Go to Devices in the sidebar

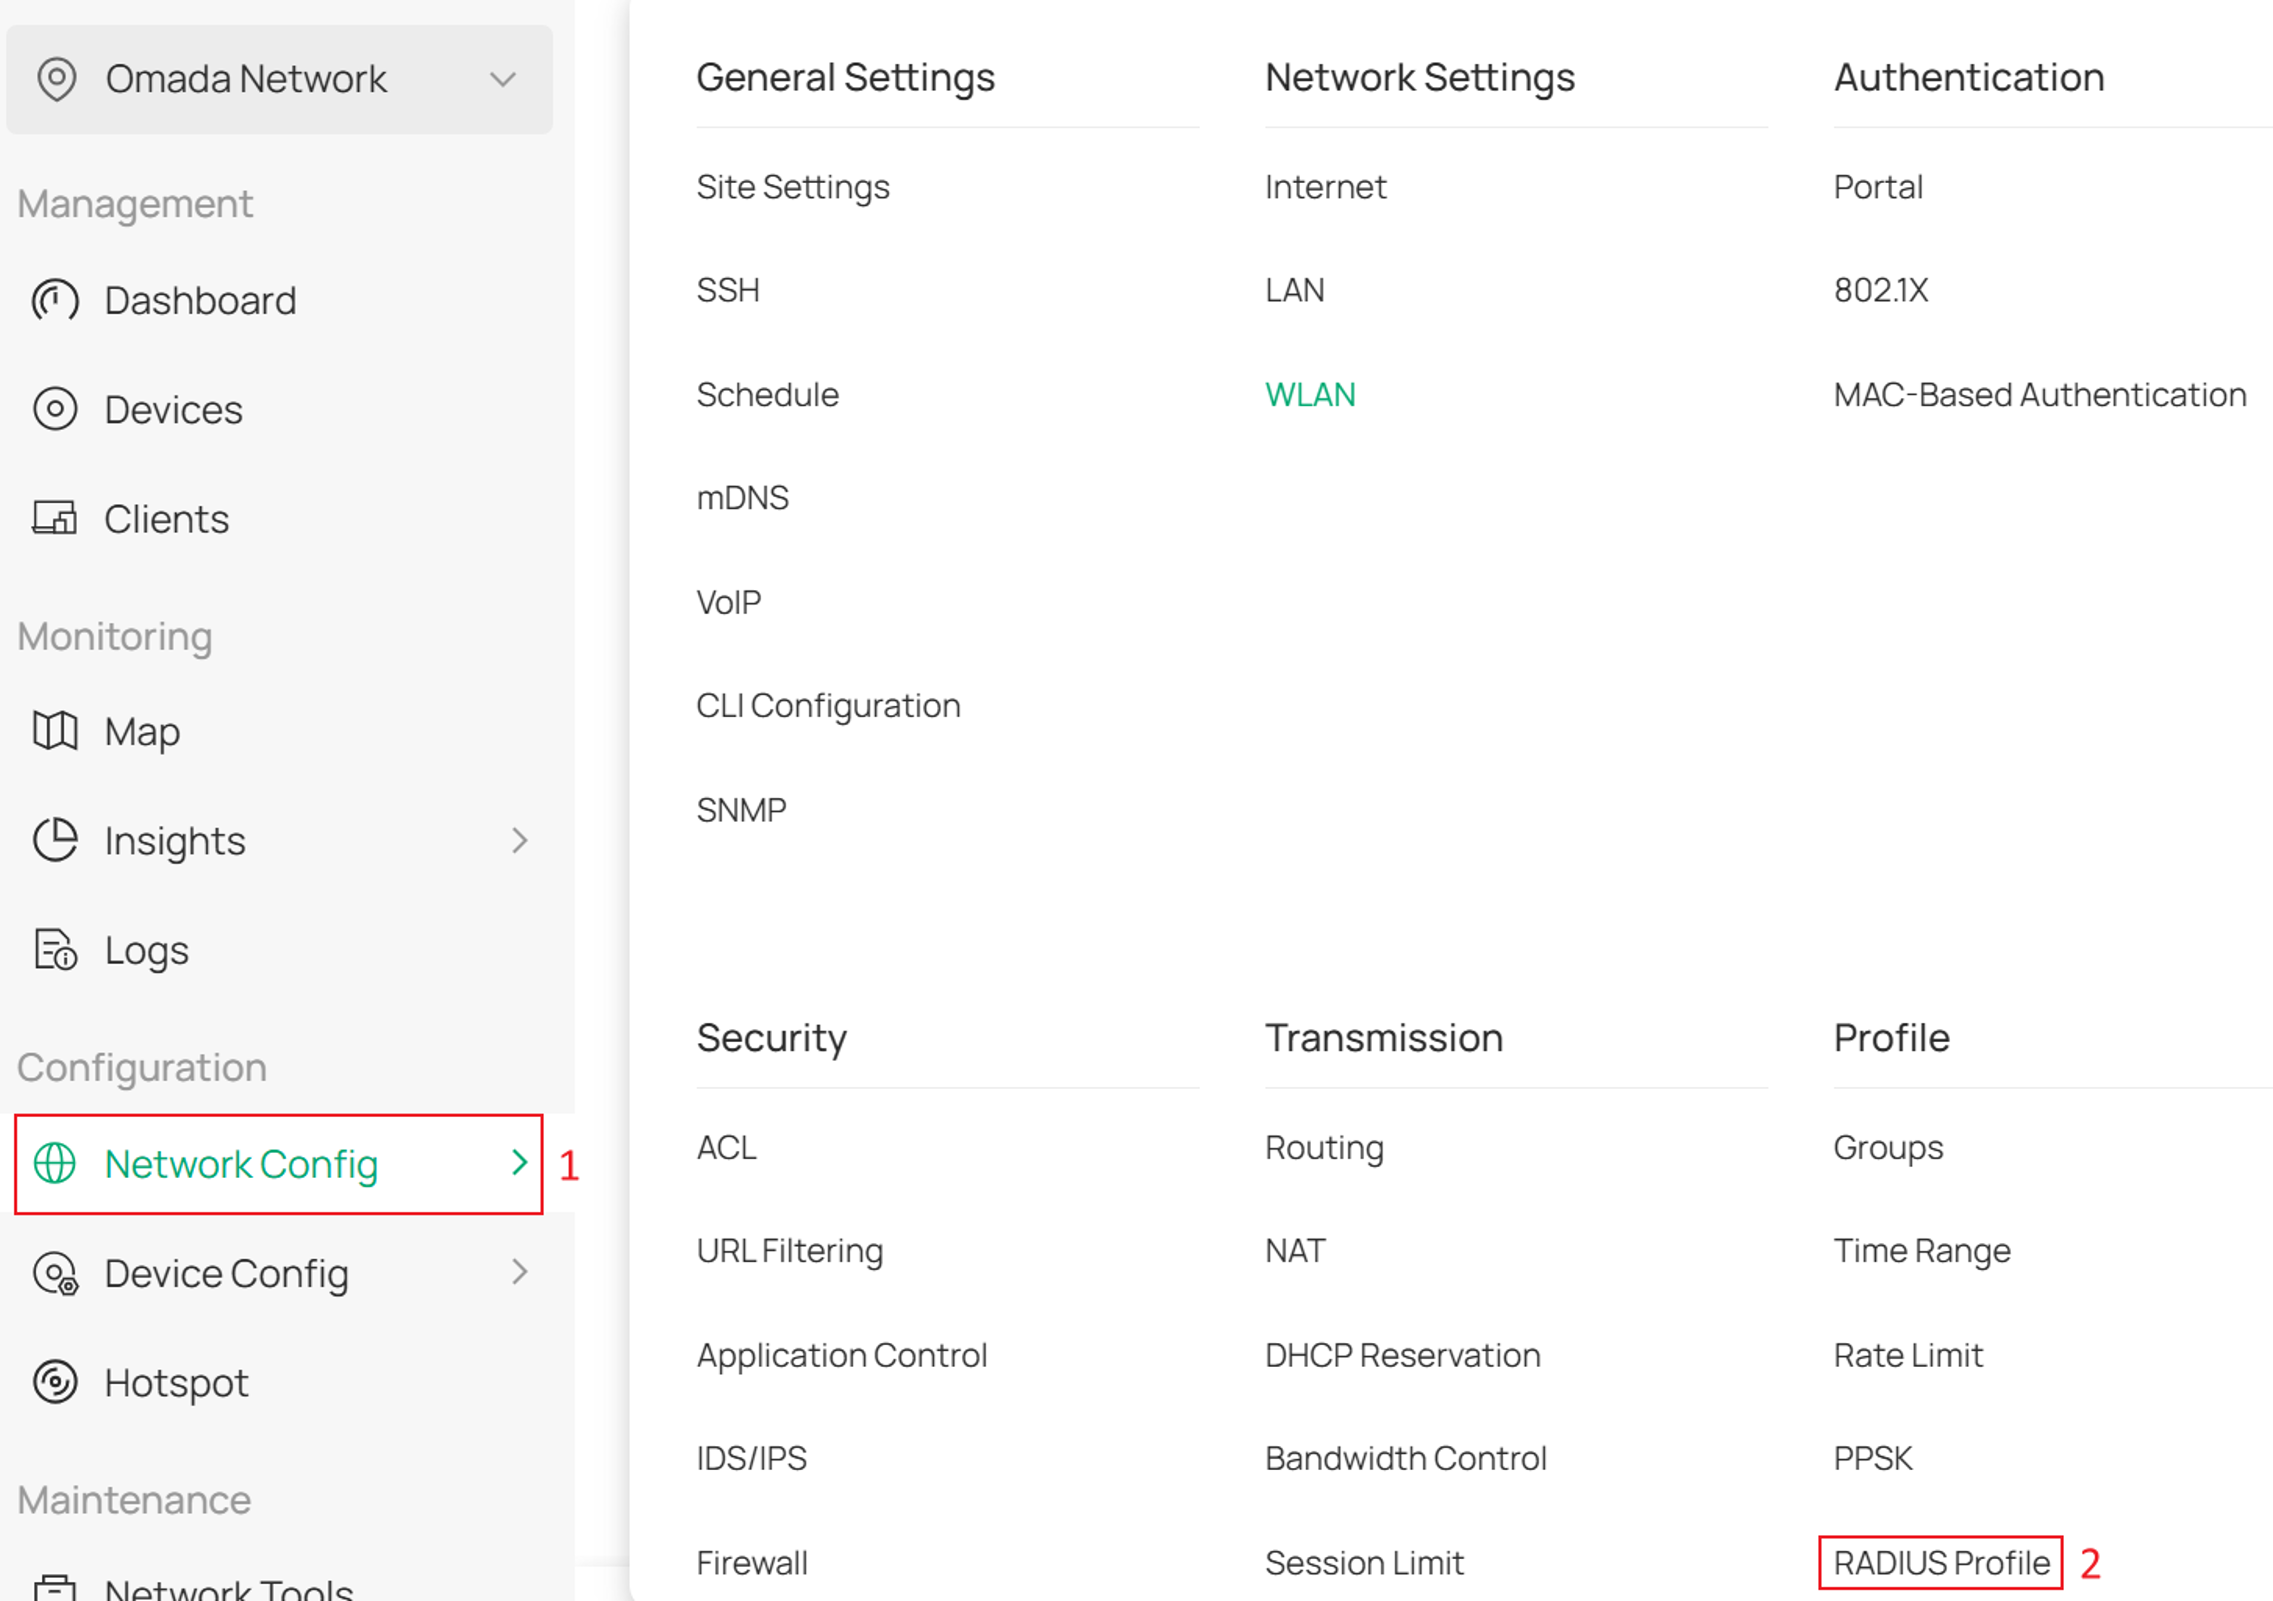pos(173,410)
